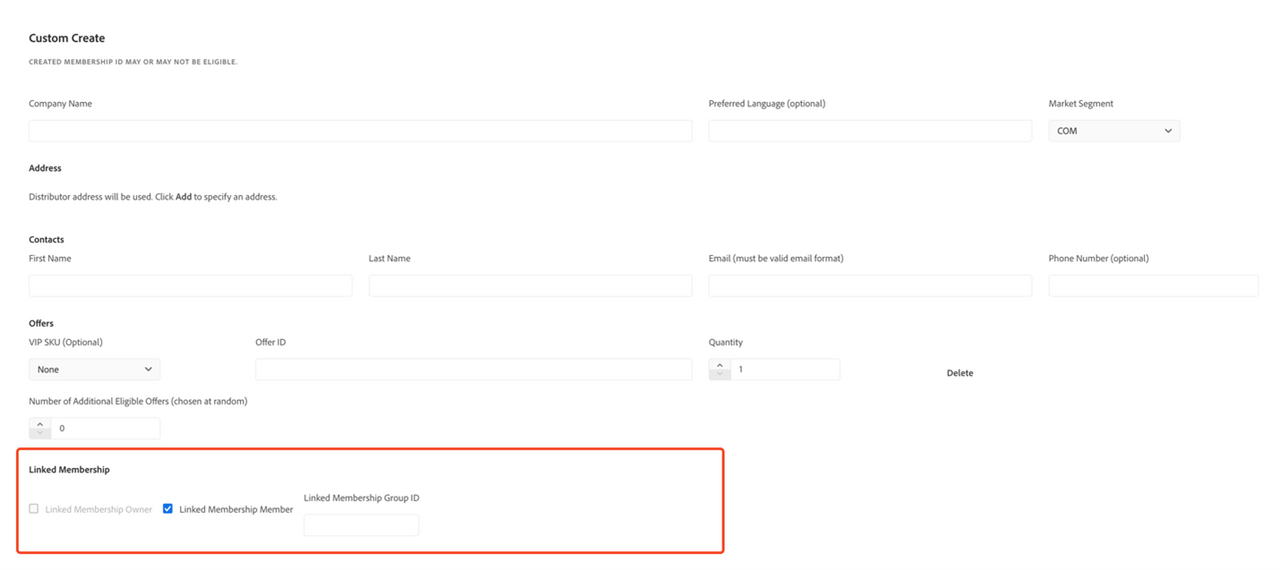Click the Additional Eligible Offers number field

click(x=105, y=429)
